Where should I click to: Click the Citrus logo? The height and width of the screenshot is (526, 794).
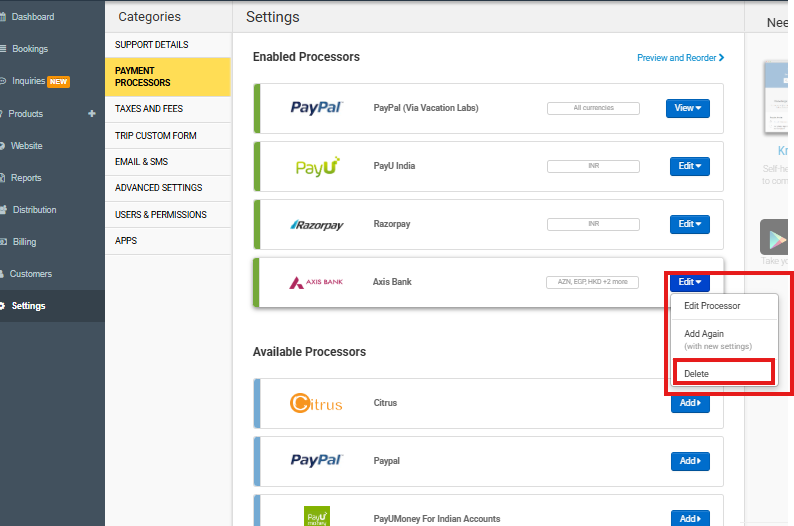(x=316, y=404)
